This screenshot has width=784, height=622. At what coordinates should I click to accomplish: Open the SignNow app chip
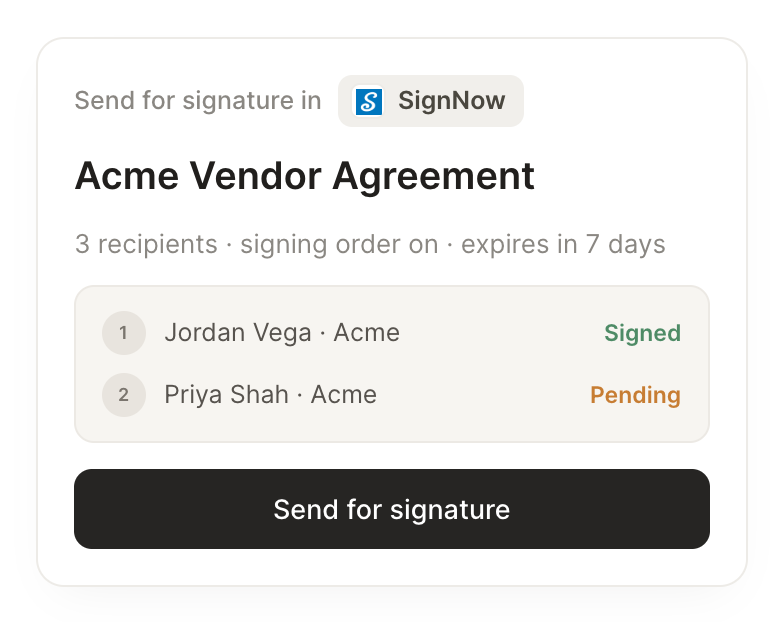pos(430,101)
